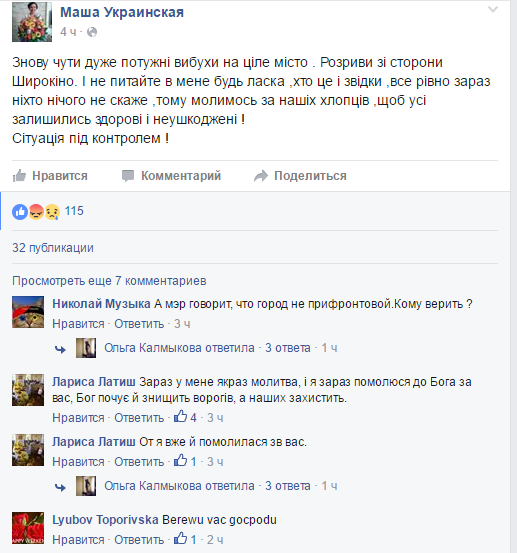Click the angry reaction emoji
This screenshot has height=553, width=517.
pyautogui.click(x=36, y=212)
